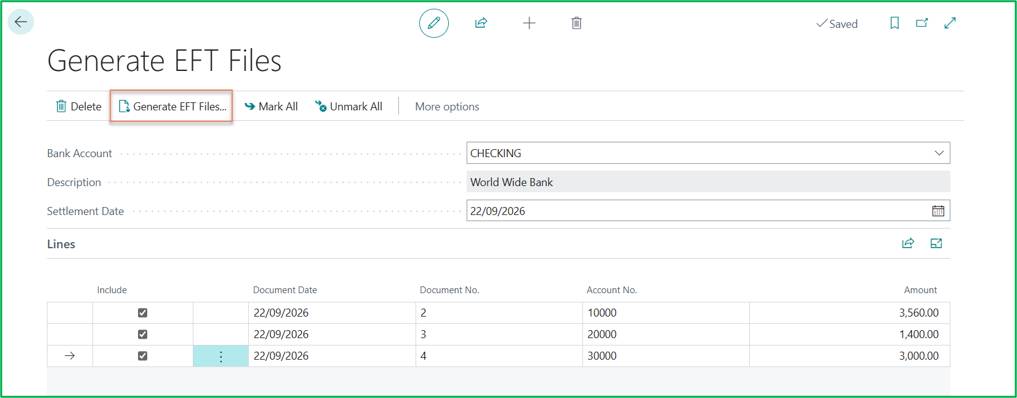This screenshot has width=1017, height=398.
Task: Click the Saved status indicator
Action: click(837, 23)
